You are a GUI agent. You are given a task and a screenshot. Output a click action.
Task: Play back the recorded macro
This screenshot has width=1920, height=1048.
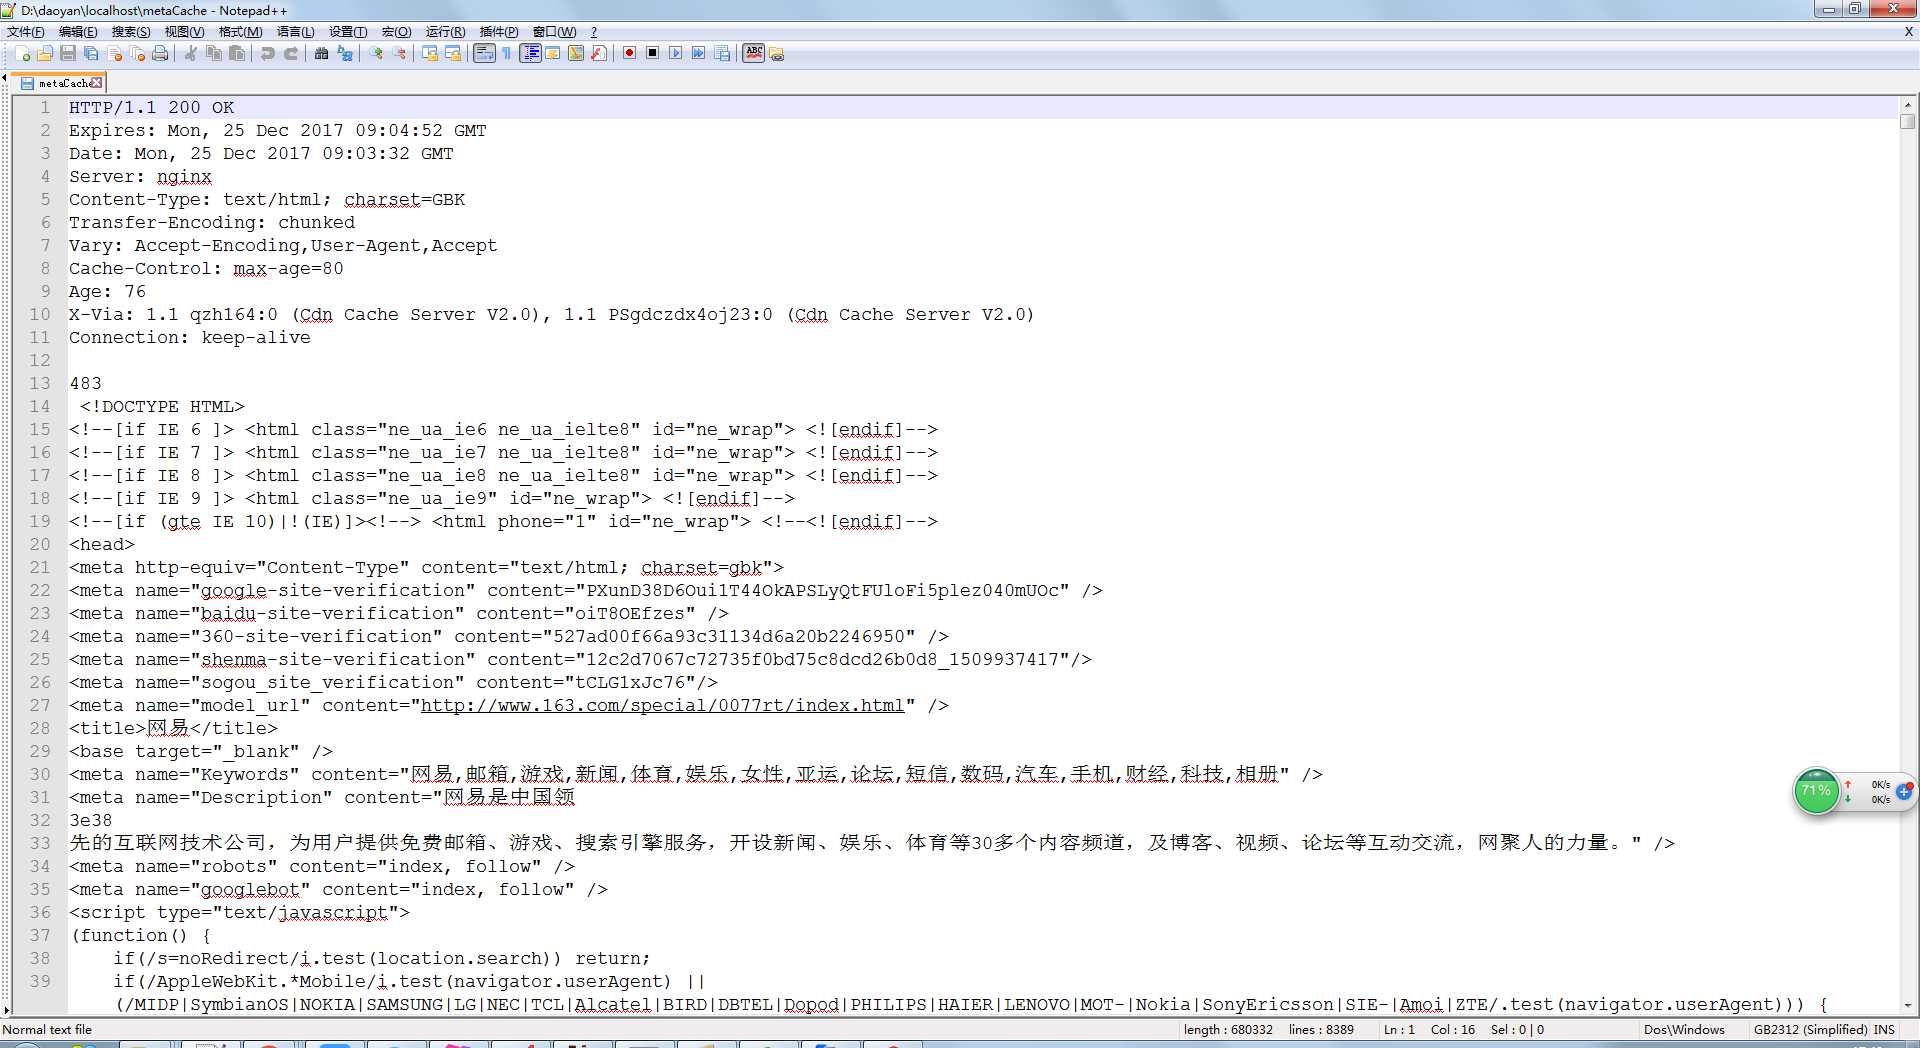[675, 54]
